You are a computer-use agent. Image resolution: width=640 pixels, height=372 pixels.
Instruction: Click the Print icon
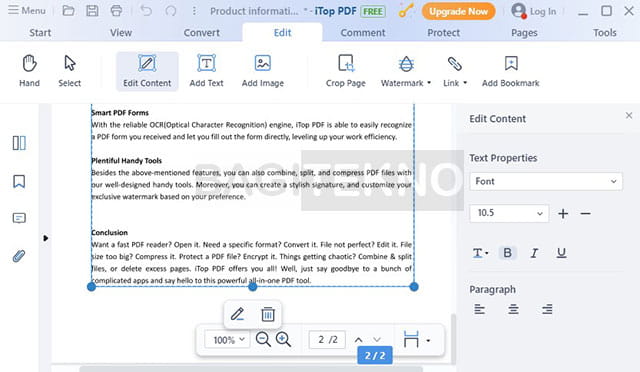pos(116,11)
